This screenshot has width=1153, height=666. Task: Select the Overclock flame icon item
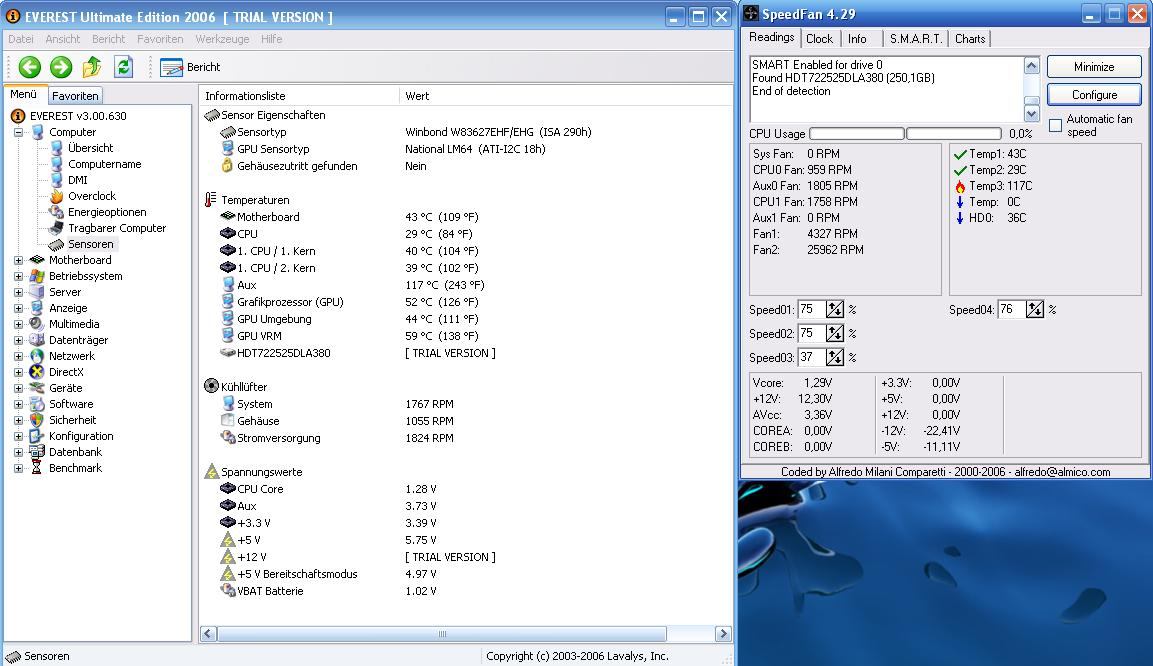pos(57,196)
